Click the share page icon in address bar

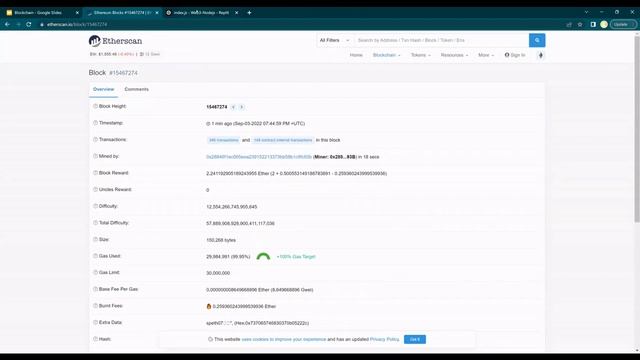[569, 24]
